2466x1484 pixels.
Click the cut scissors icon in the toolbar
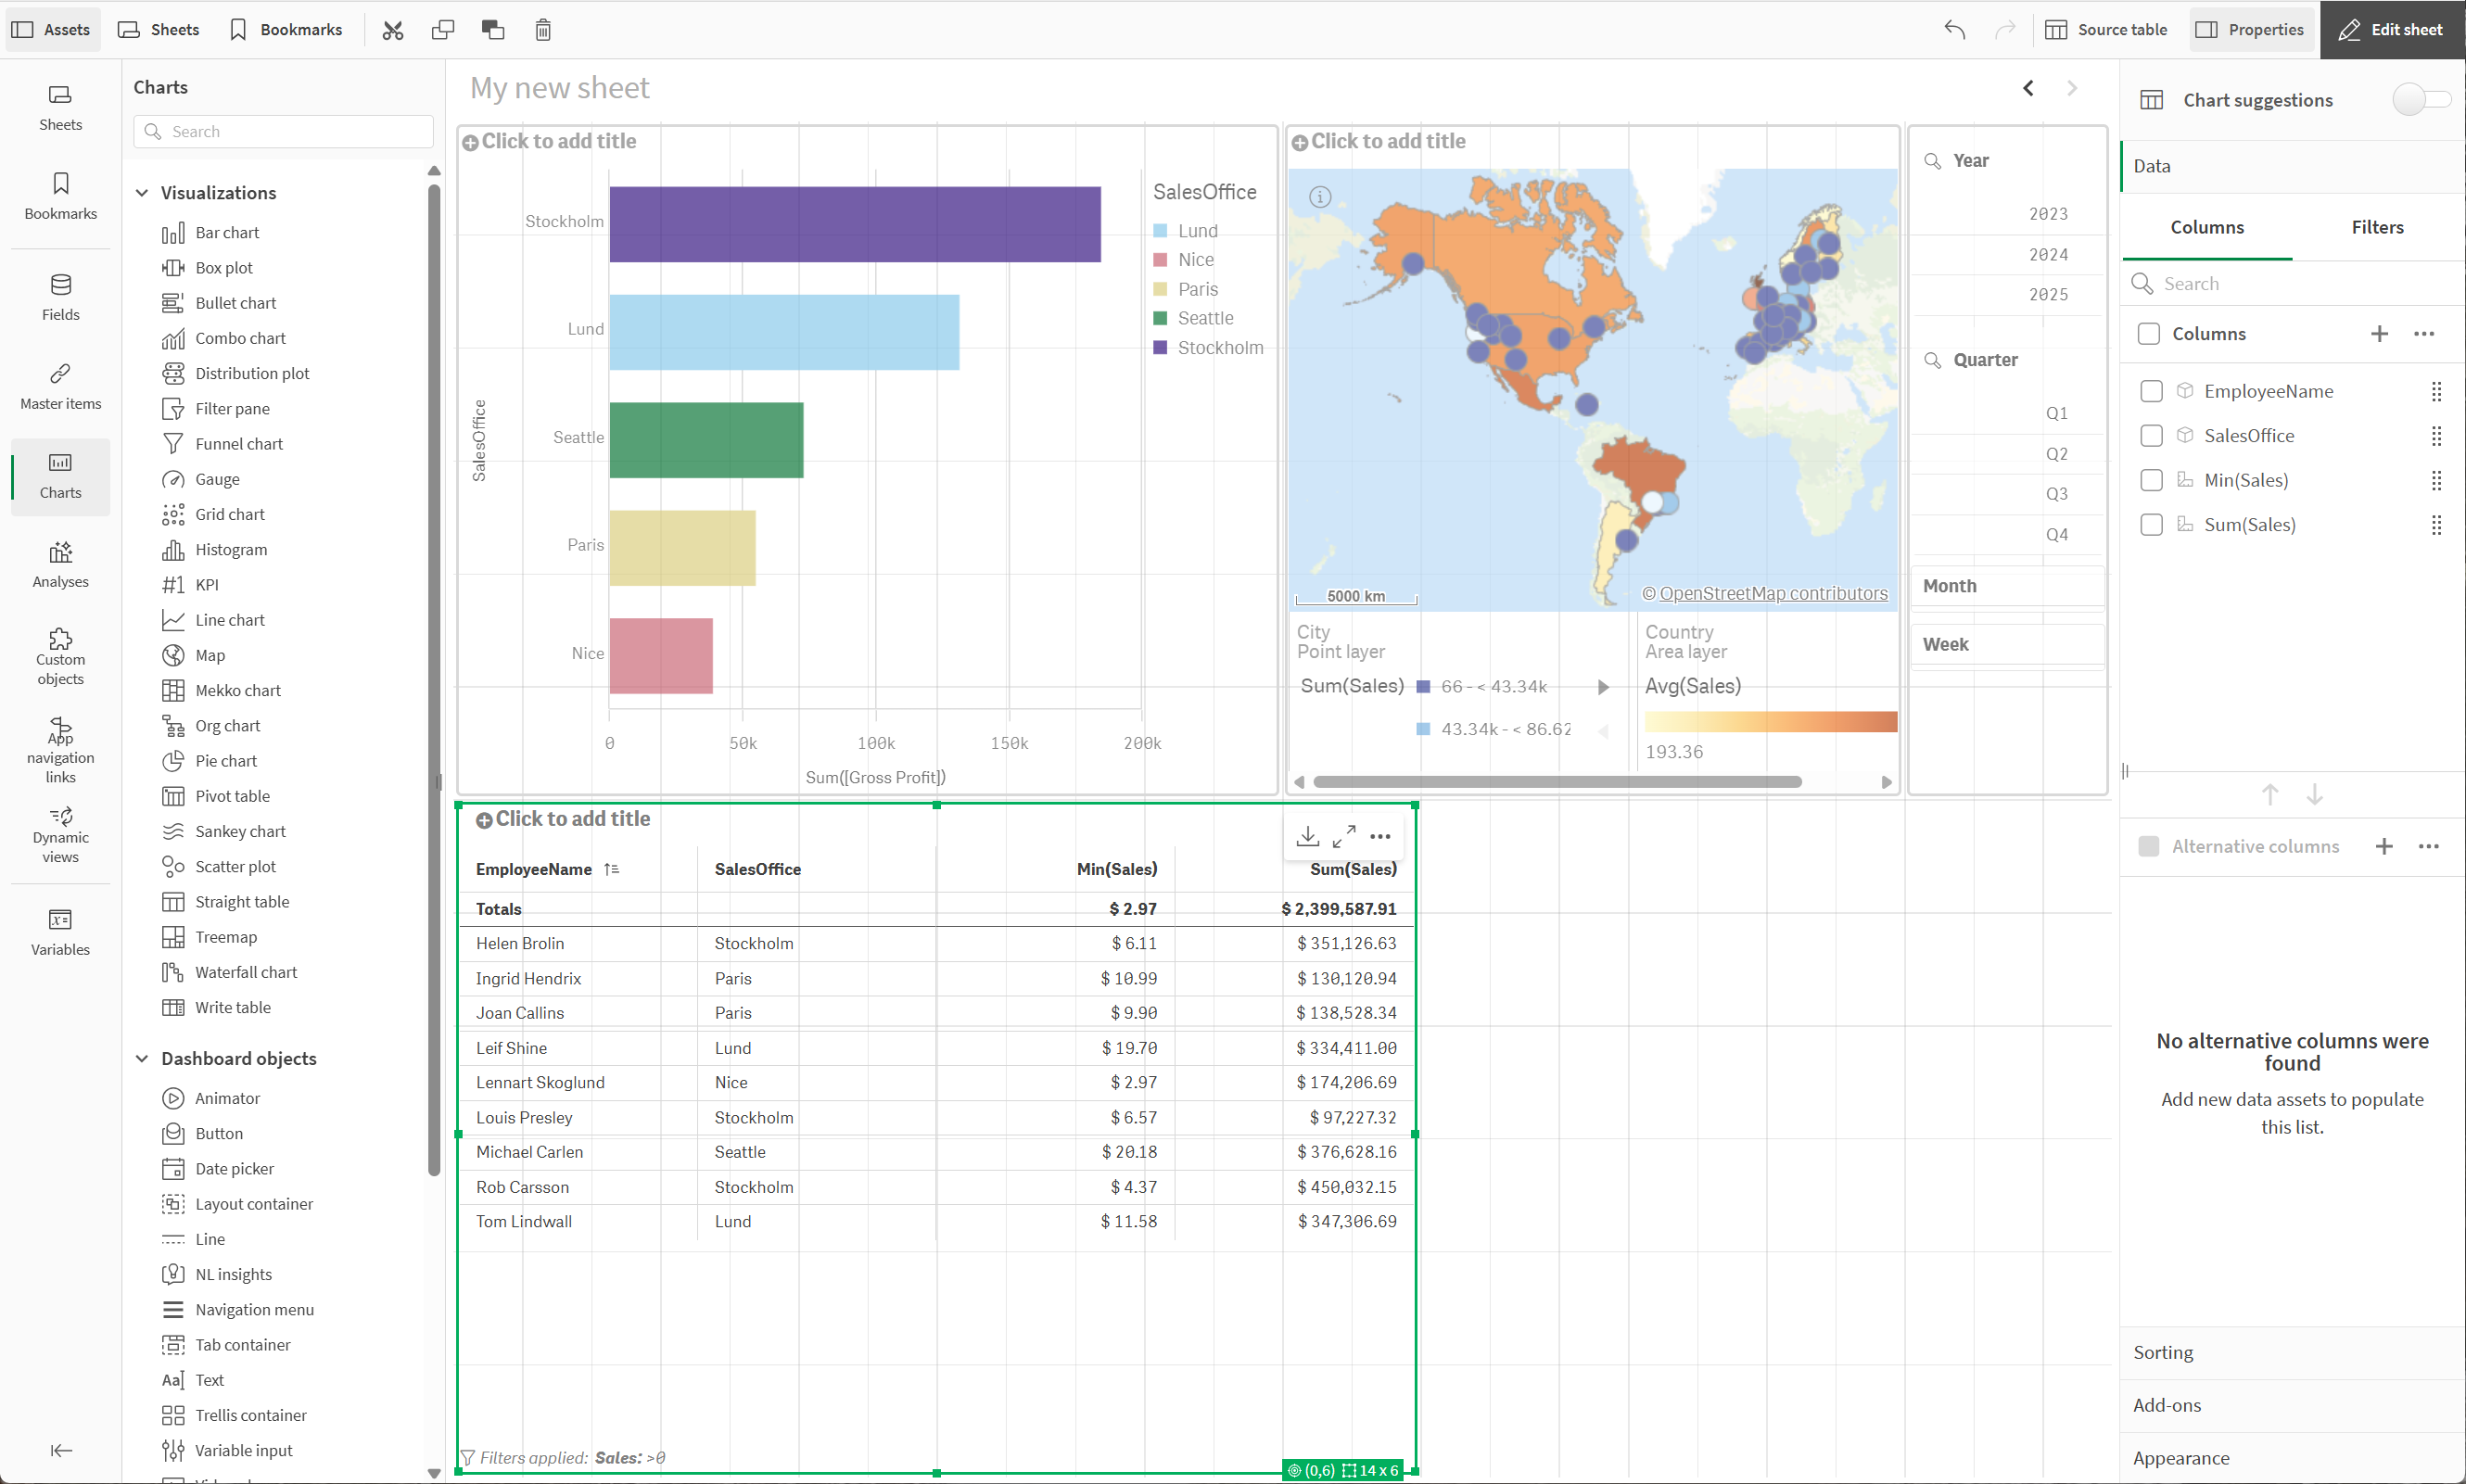(393, 30)
